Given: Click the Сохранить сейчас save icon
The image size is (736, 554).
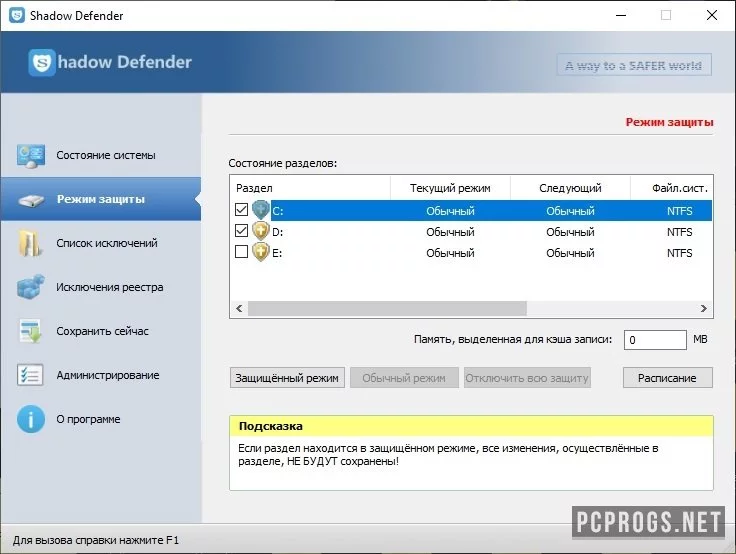Looking at the screenshot, I should pos(31,331).
